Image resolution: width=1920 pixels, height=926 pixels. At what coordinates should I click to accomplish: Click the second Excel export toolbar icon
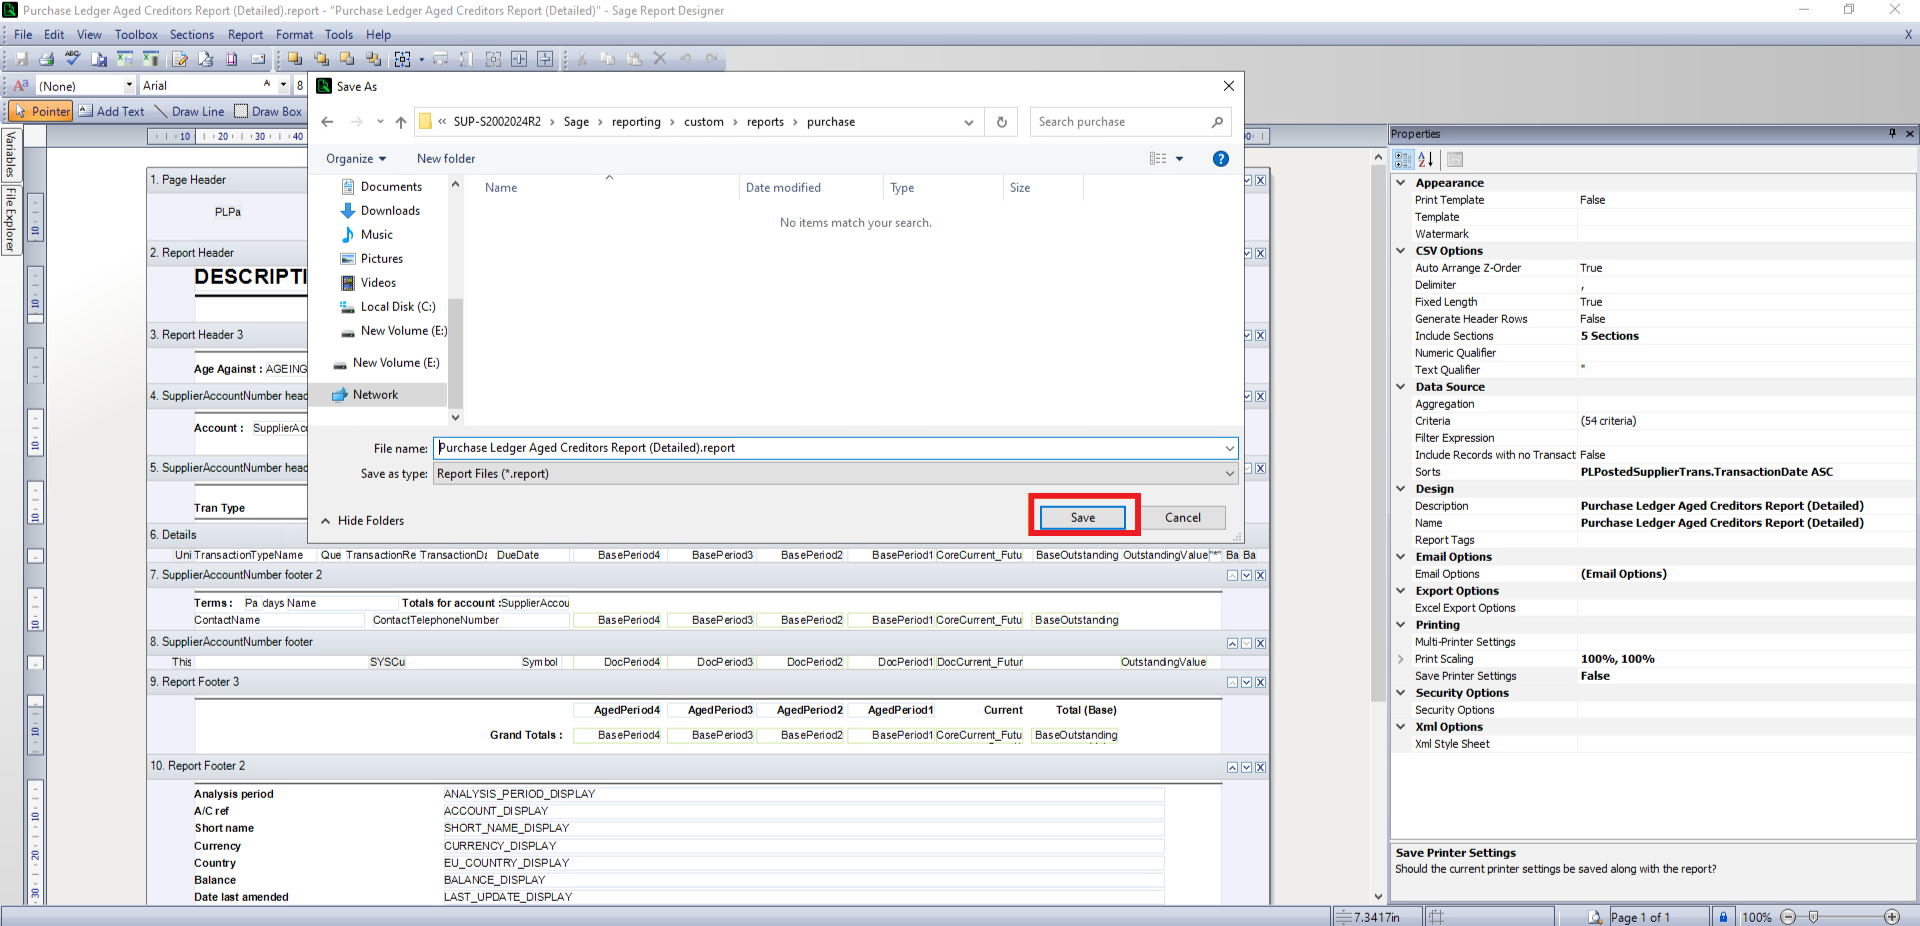pyautogui.click(x=151, y=59)
